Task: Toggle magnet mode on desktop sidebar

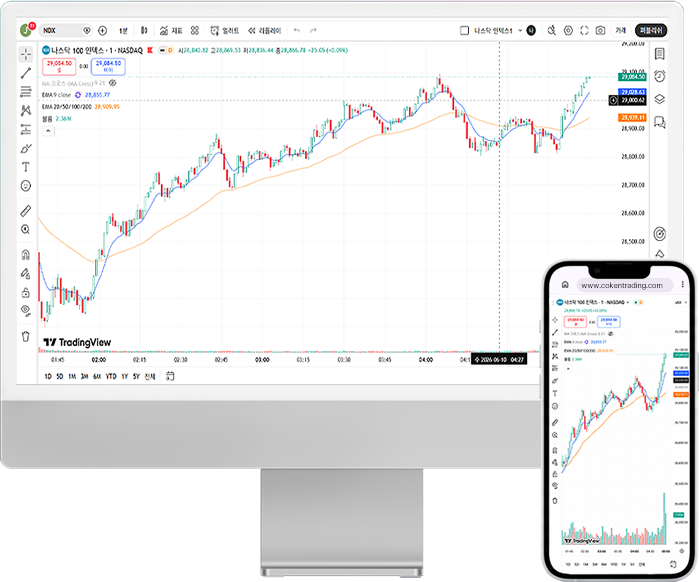Action: [26, 254]
